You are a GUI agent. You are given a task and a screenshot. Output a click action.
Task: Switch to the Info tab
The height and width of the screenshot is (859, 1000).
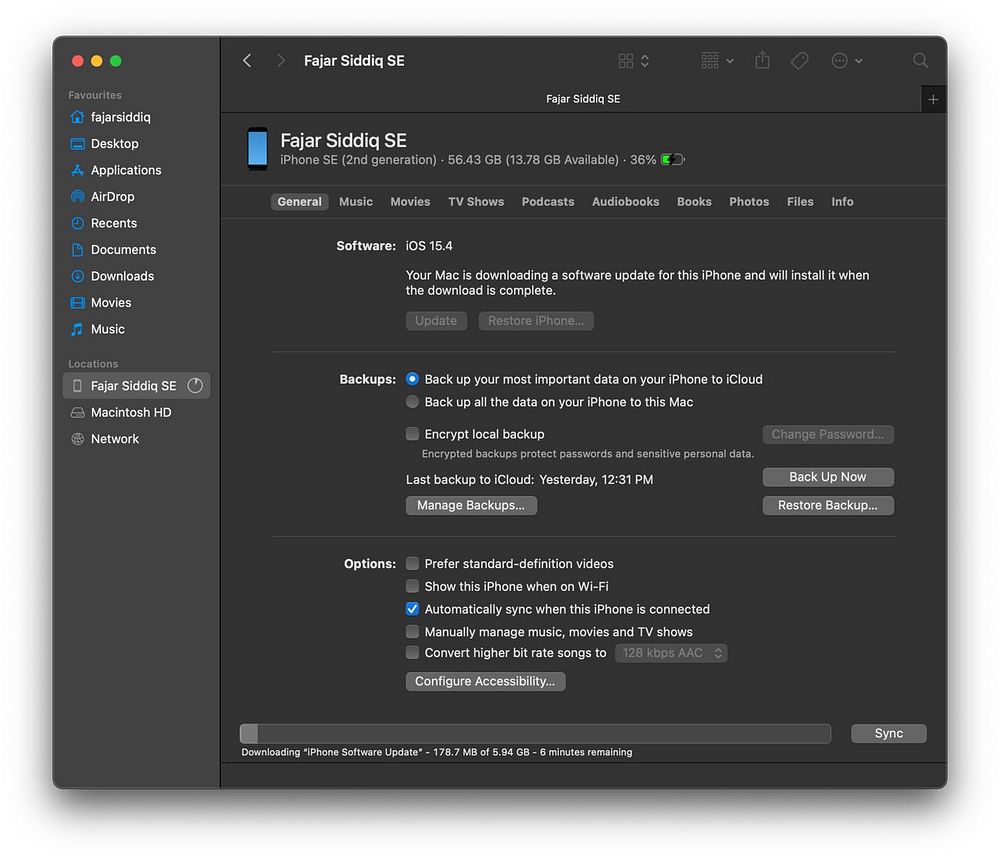pyautogui.click(x=842, y=202)
